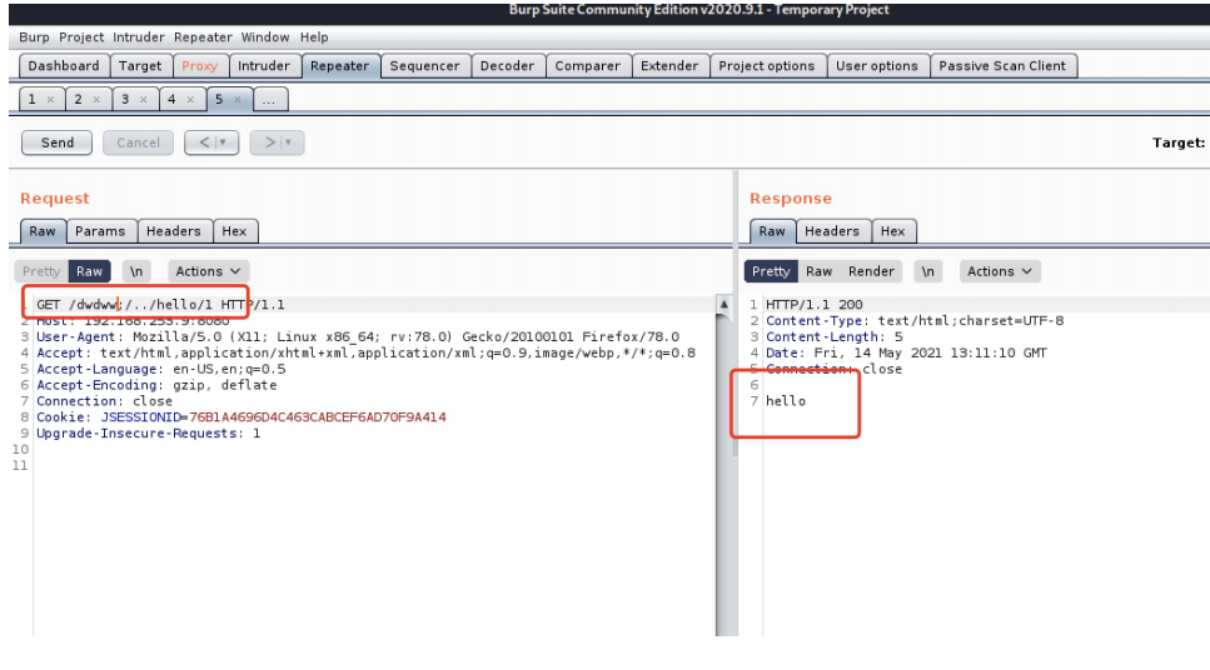Open the Request Hex tab
Viewport: 1210px width, 670px height.
(x=234, y=231)
